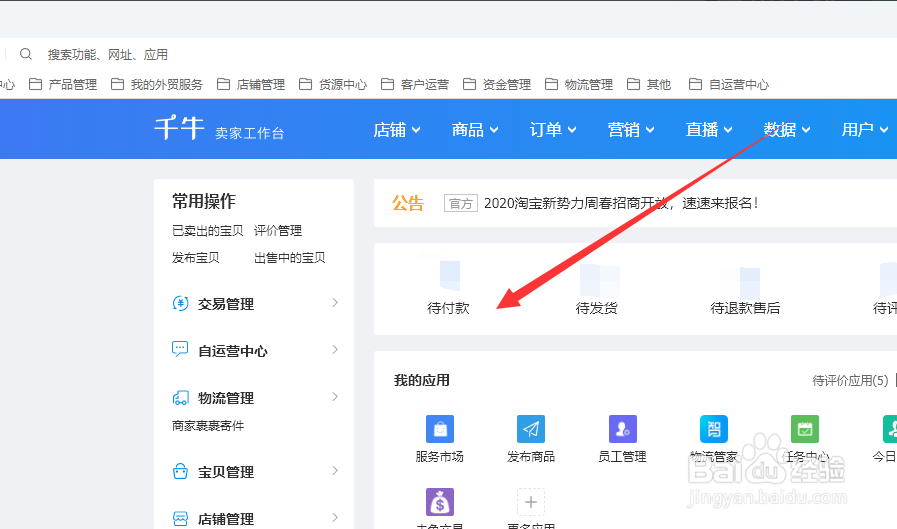Open the 数据 top menu
This screenshot has width=897, height=529.
(787, 130)
